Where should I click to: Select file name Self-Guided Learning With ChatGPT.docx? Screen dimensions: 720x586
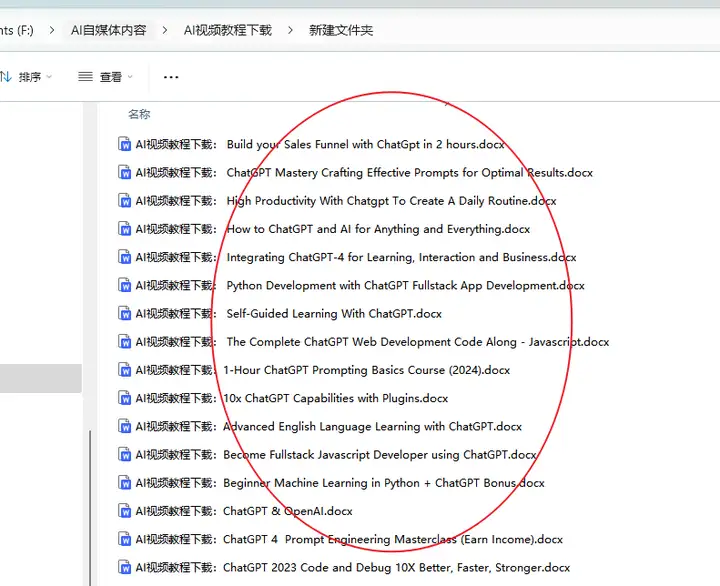point(288,314)
